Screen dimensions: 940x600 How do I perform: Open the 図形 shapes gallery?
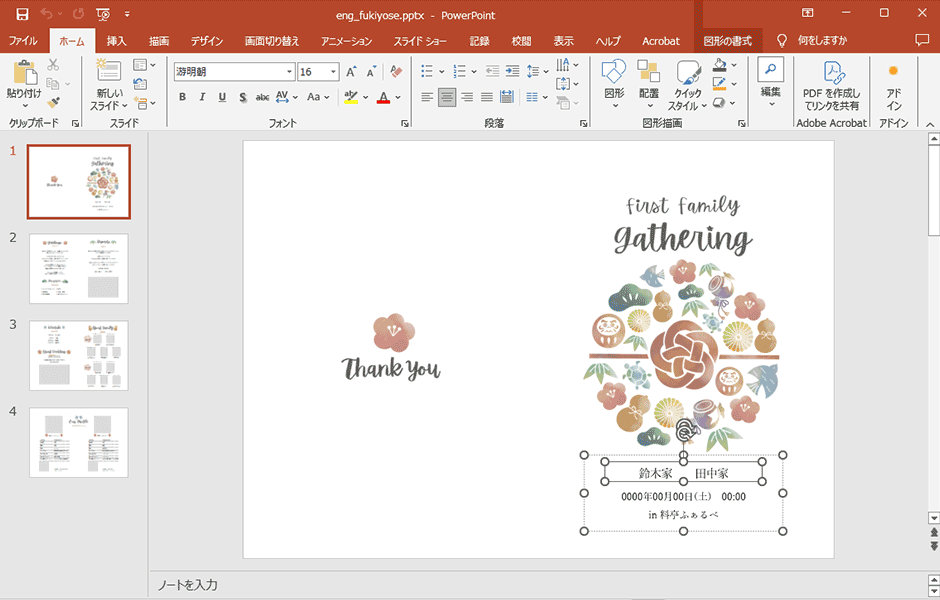[x=614, y=78]
